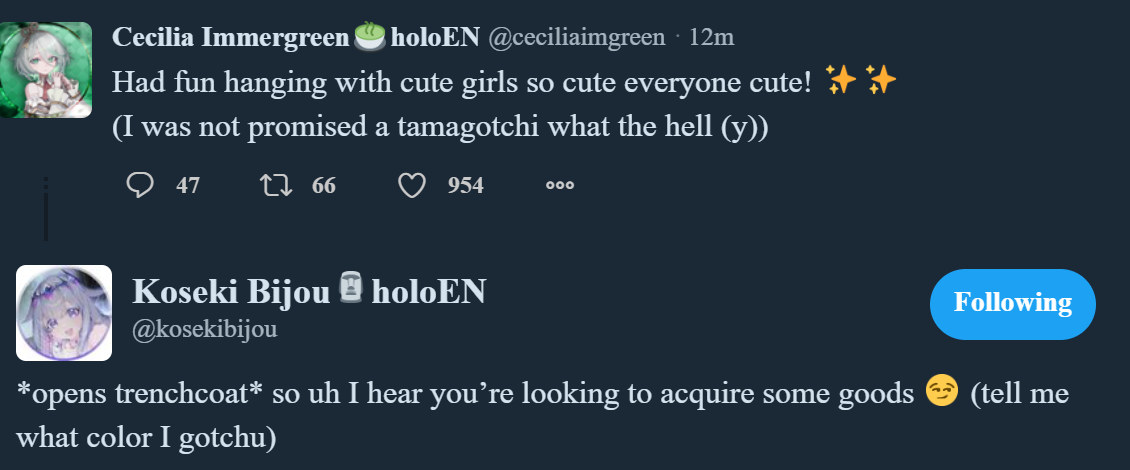
Task: Click the Koseki Bijou display name
Action: point(231,291)
